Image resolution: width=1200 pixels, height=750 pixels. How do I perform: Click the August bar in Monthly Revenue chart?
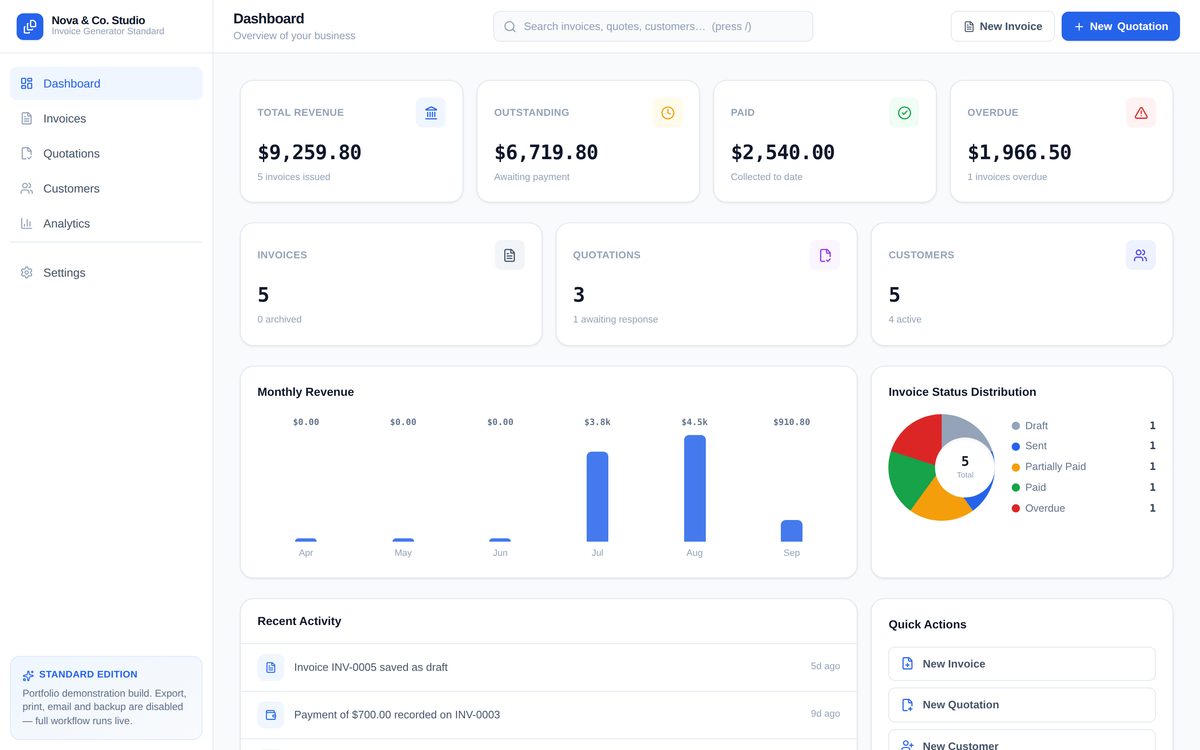[x=695, y=489]
